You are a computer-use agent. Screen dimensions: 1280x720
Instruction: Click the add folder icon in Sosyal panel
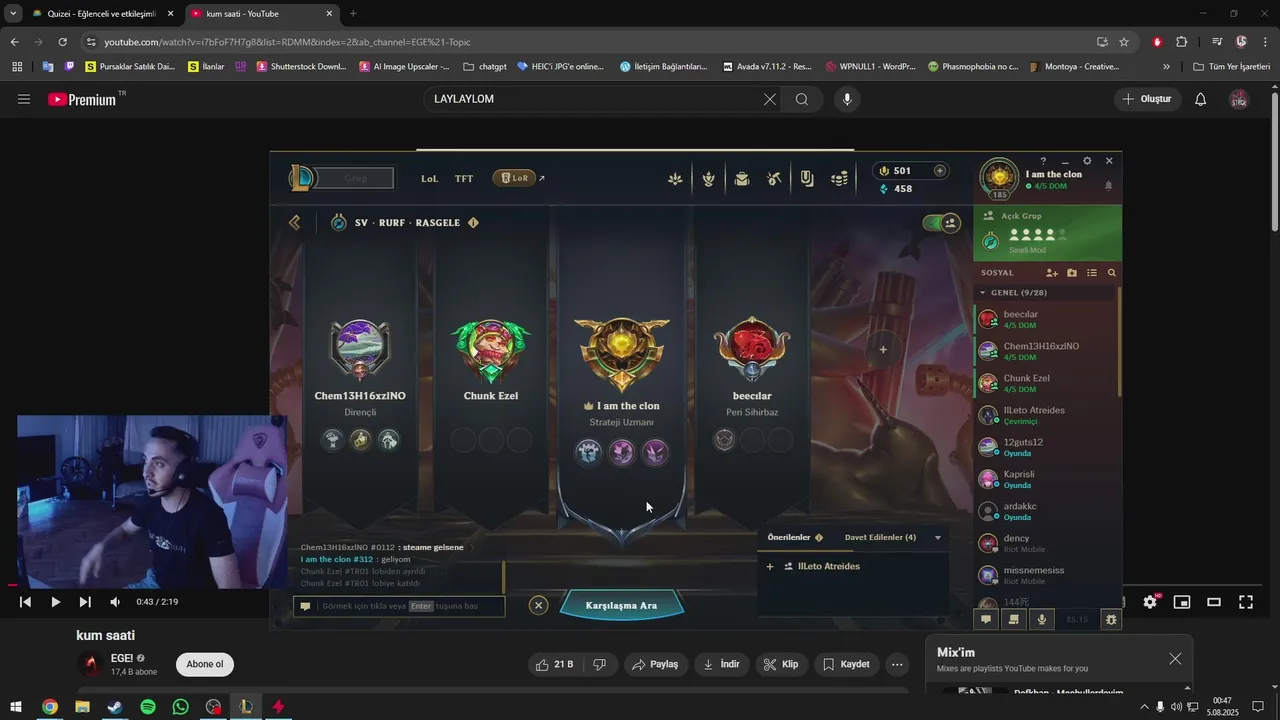1072,273
